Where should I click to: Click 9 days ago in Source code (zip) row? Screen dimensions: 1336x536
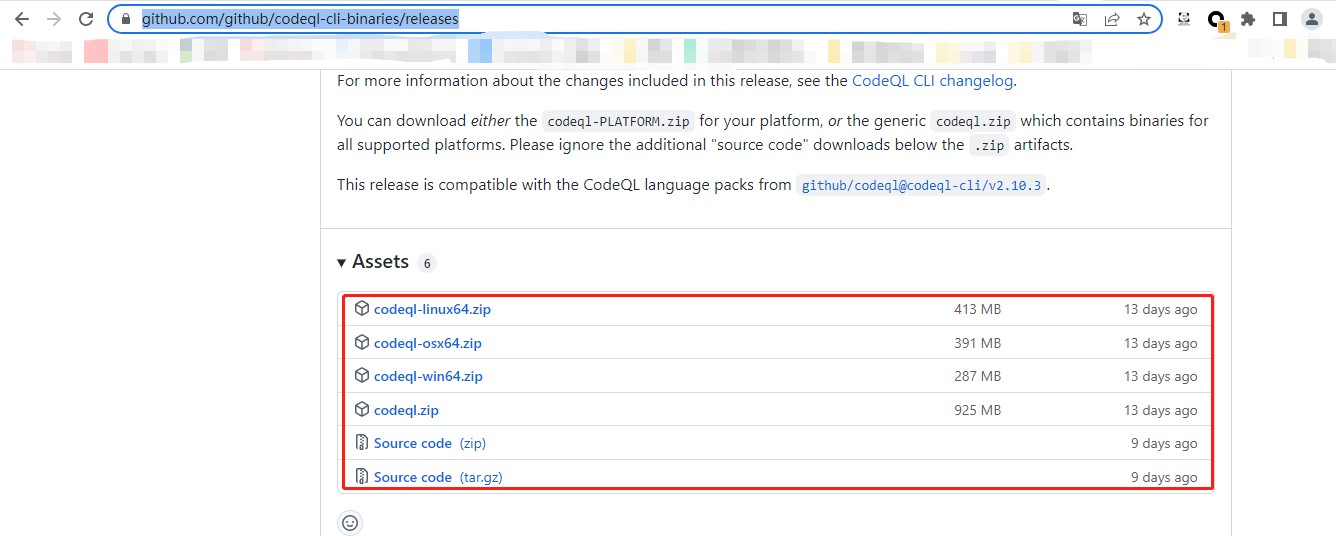point(1164,443)
